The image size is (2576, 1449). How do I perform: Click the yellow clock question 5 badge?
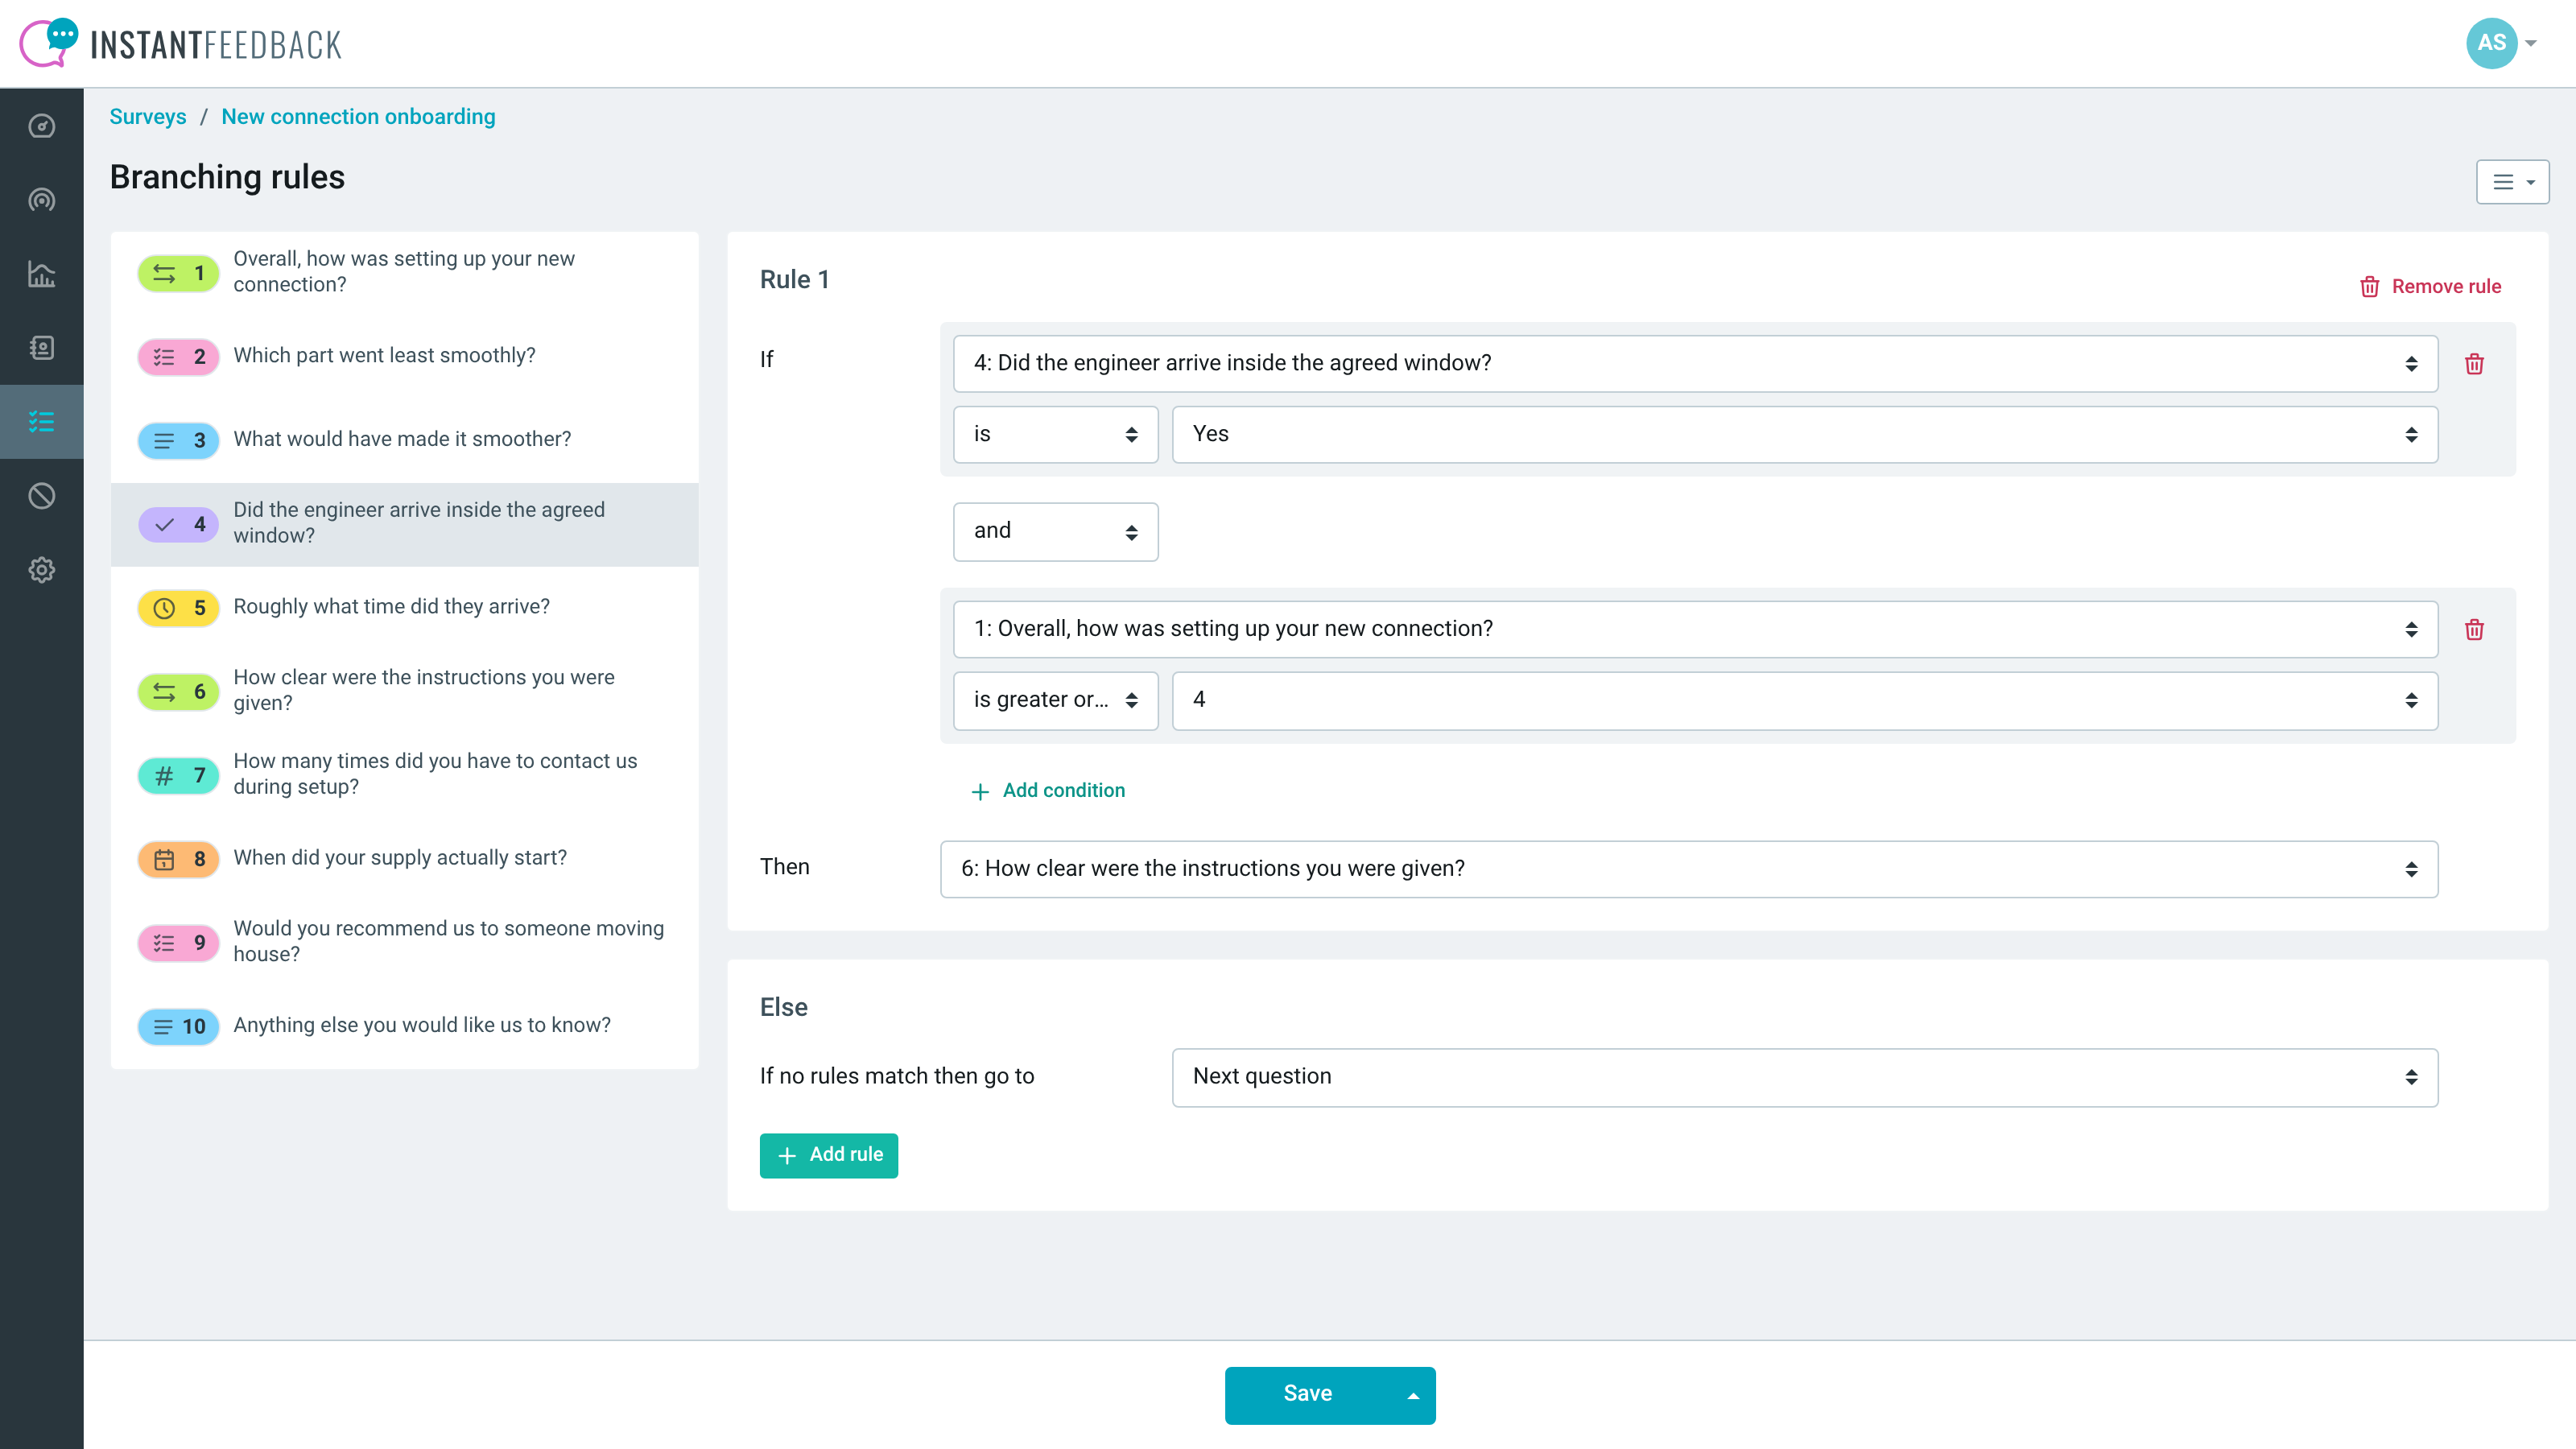pos(178,608)
